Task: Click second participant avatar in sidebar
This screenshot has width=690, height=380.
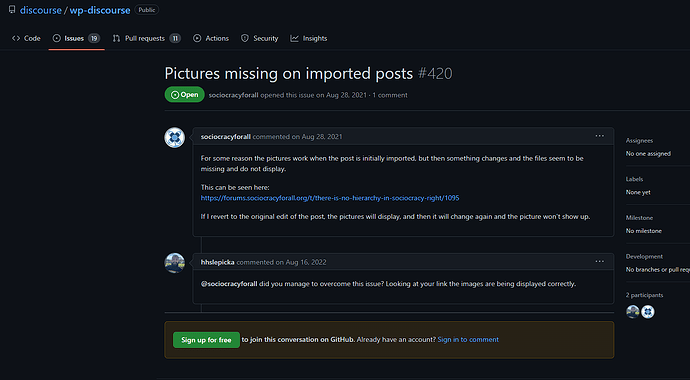Action: coord(648,312)
